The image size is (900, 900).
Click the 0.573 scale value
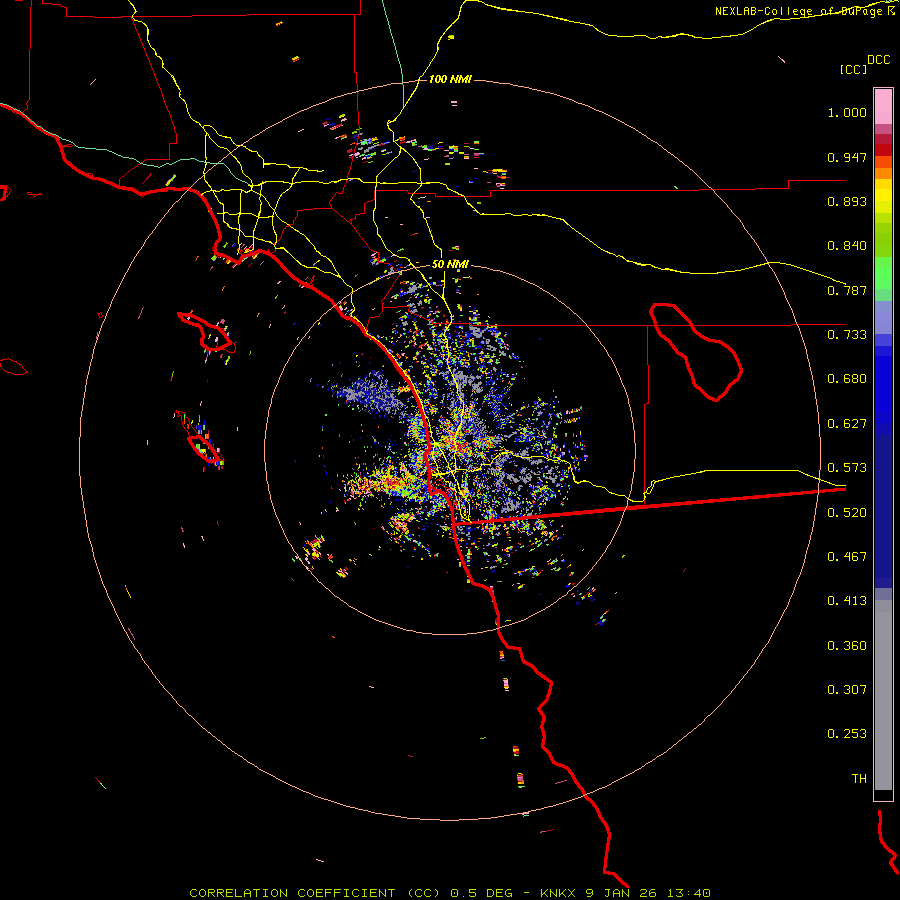tap(847, 468)
